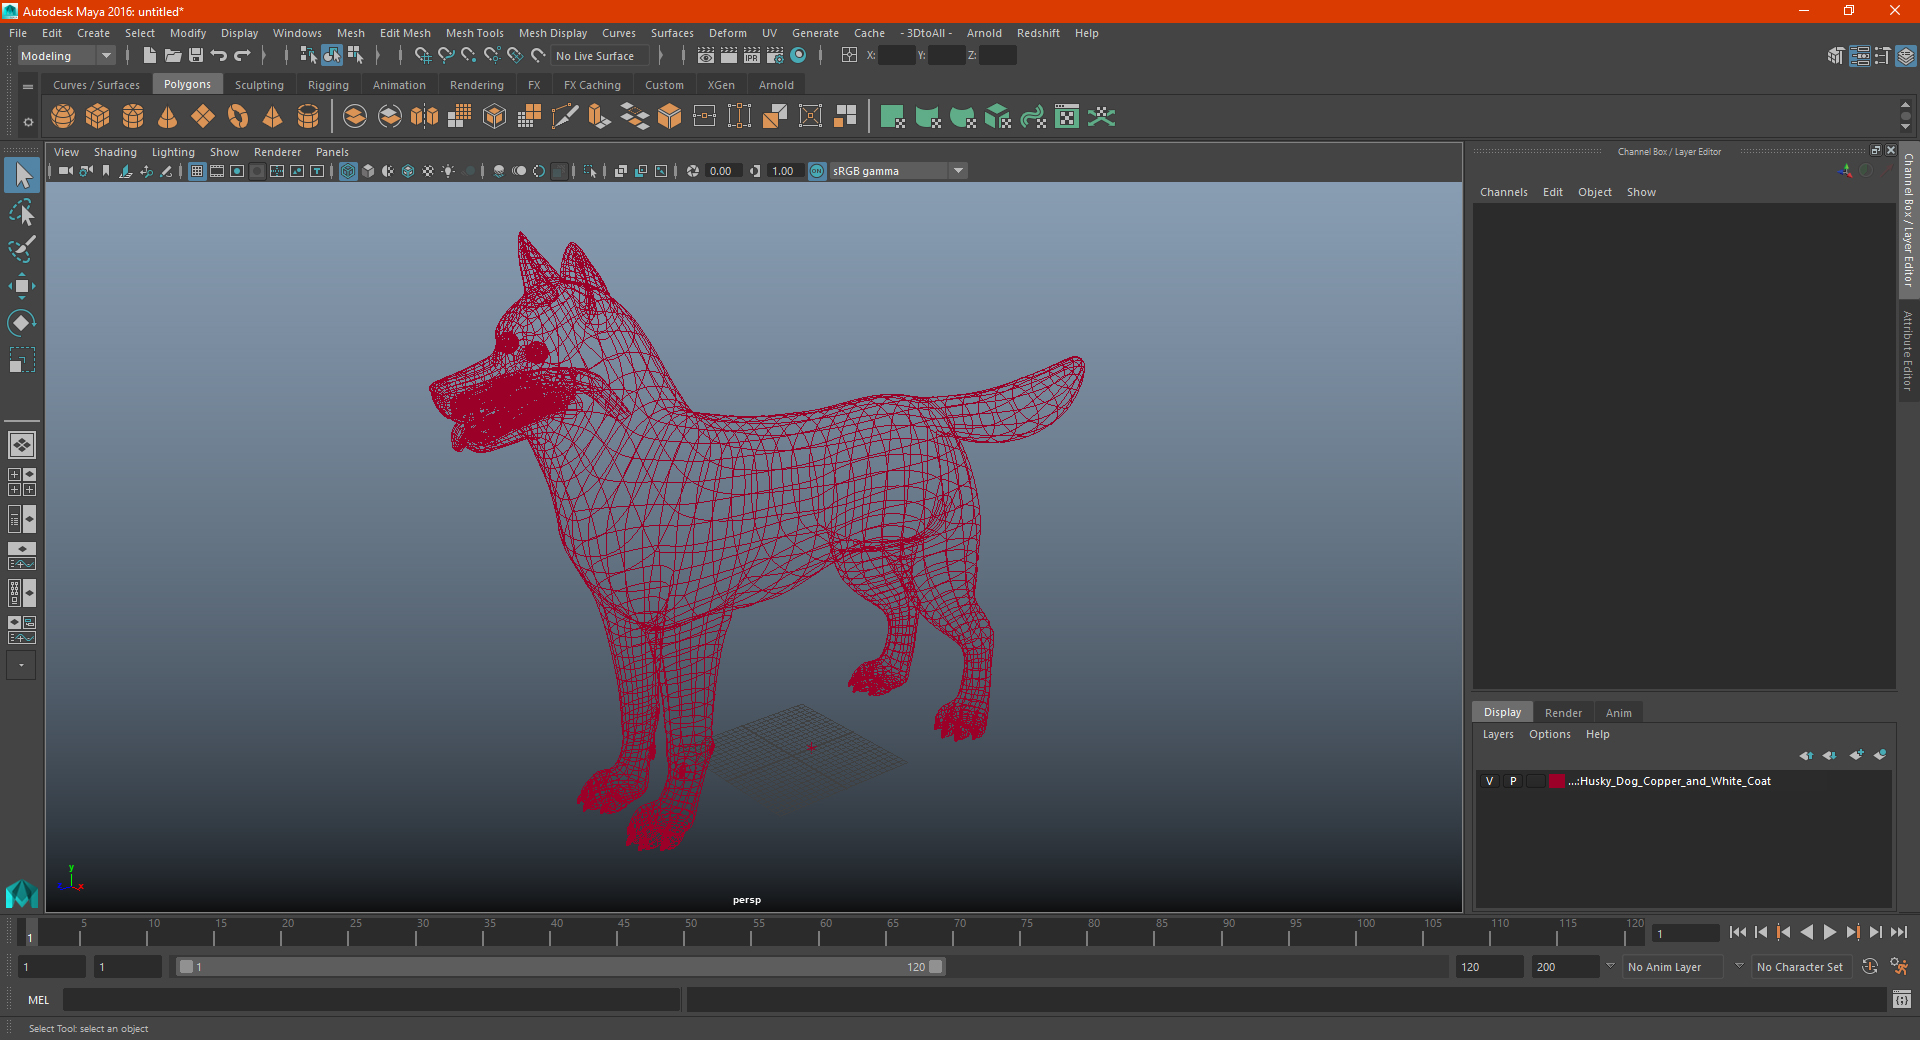Click frame 60 on the time slider

pos(825,932)
